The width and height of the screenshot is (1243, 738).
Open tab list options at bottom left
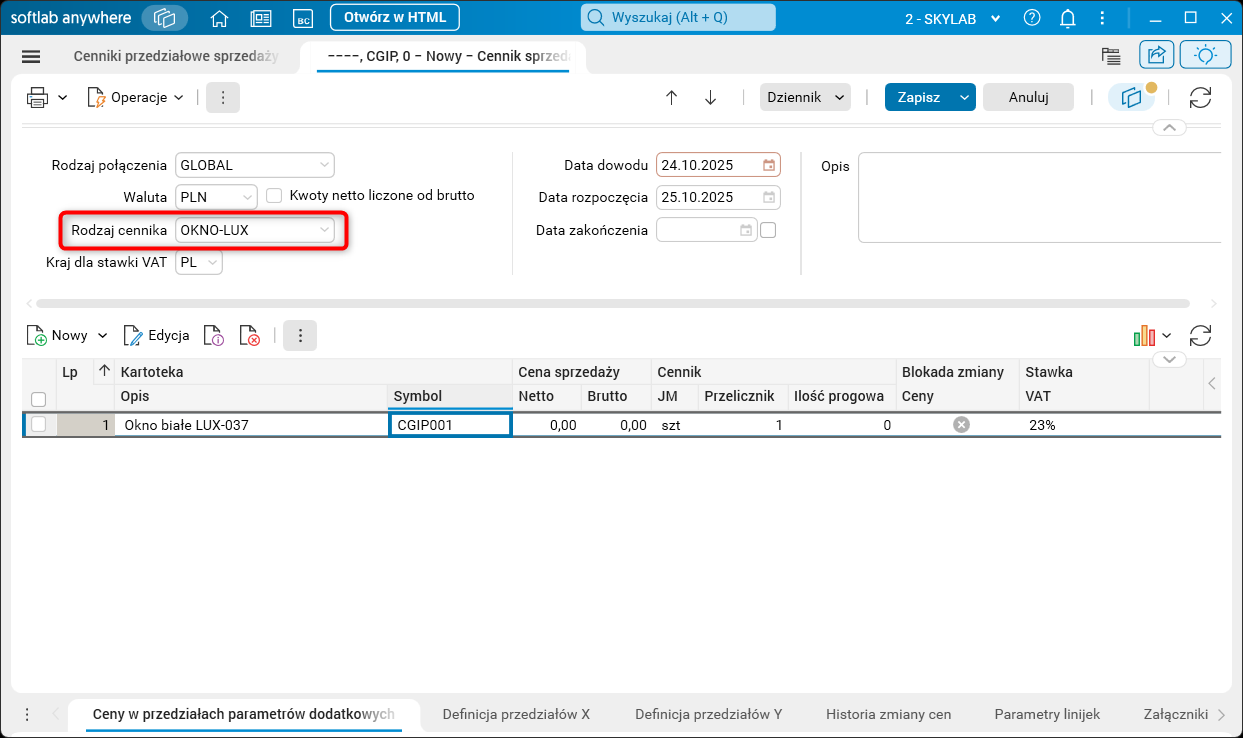pos(27,714)
